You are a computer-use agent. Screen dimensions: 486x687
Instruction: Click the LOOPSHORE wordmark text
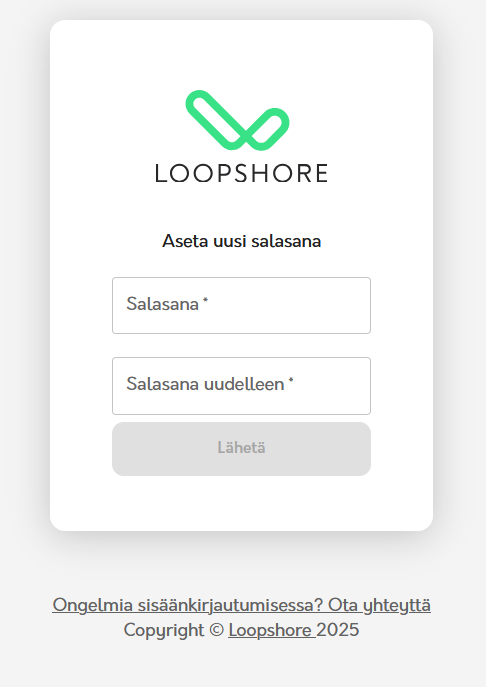(x=241, y=173)
